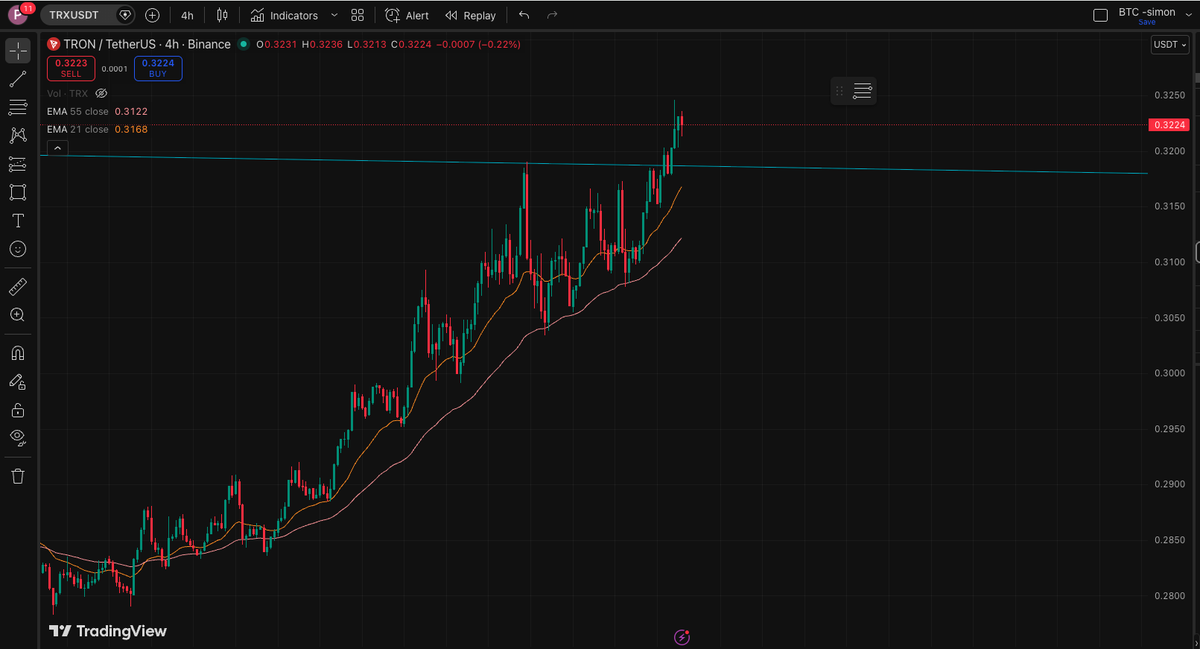Add symbol to compare with plus icon
Viewport: 1200px width, 649px height.
point(152,15)
